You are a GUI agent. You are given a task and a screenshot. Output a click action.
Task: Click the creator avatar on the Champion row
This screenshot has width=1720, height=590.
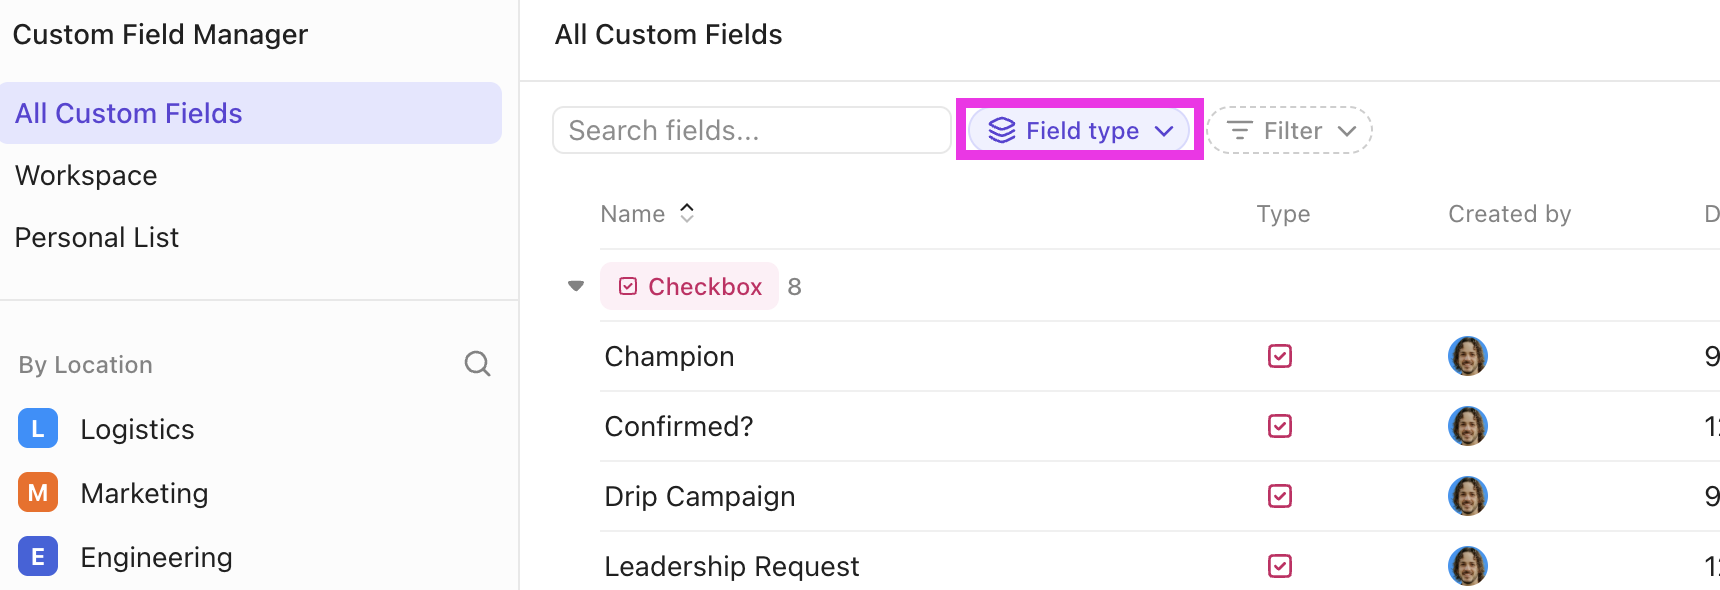coord(1467,356)
